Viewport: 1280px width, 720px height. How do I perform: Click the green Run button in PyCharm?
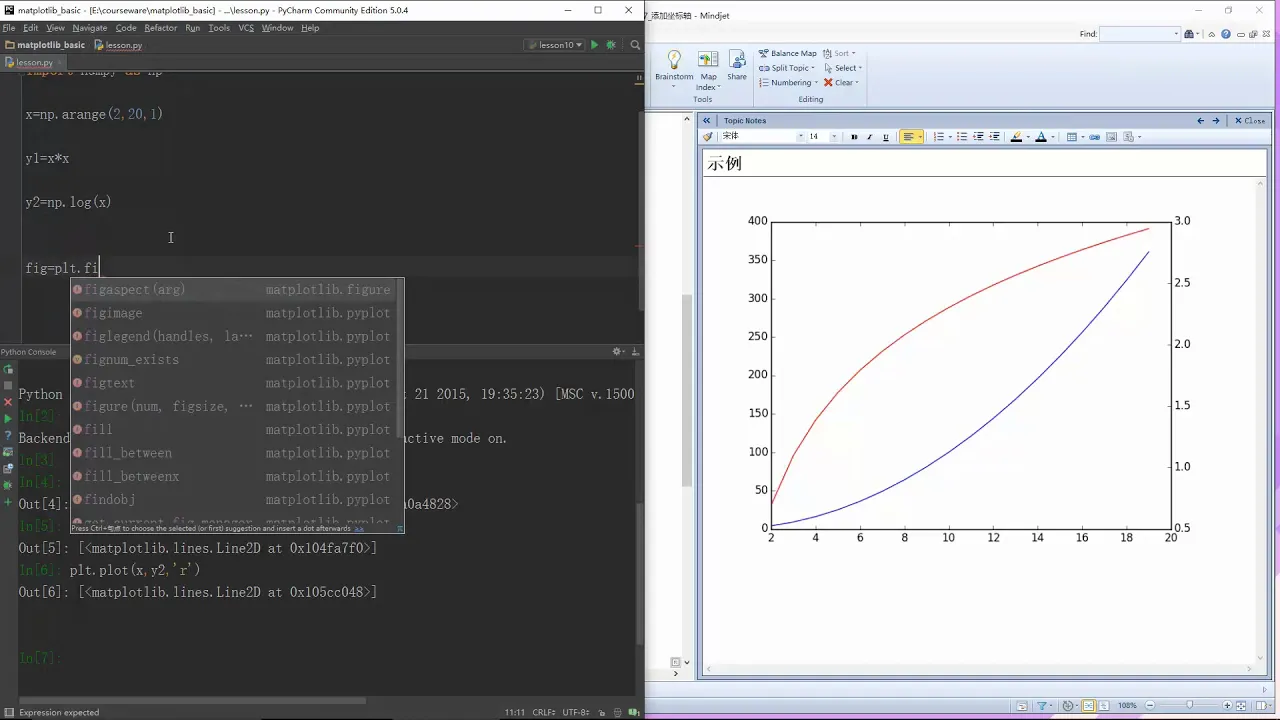pos(595,45)
